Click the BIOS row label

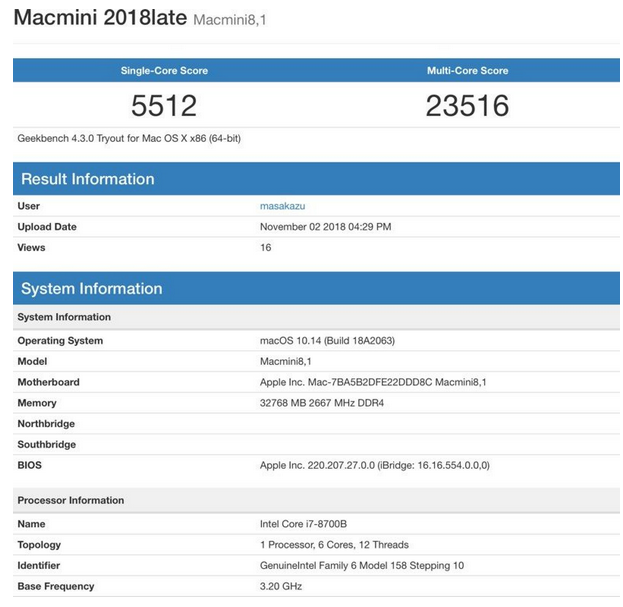point(29,465)
